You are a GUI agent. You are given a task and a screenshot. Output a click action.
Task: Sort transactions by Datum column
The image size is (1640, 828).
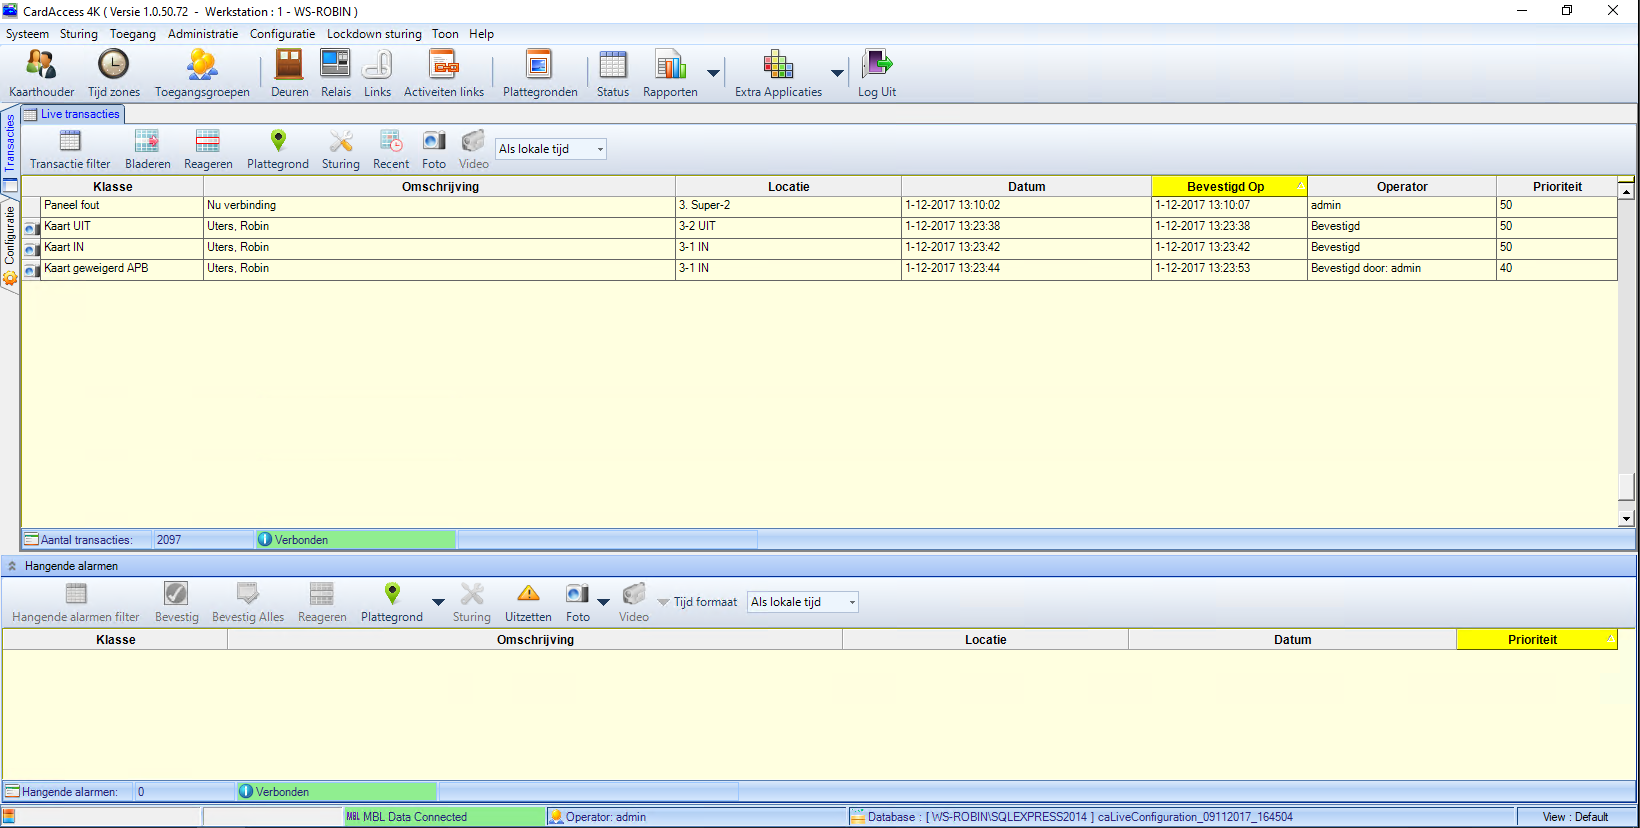1027,186
